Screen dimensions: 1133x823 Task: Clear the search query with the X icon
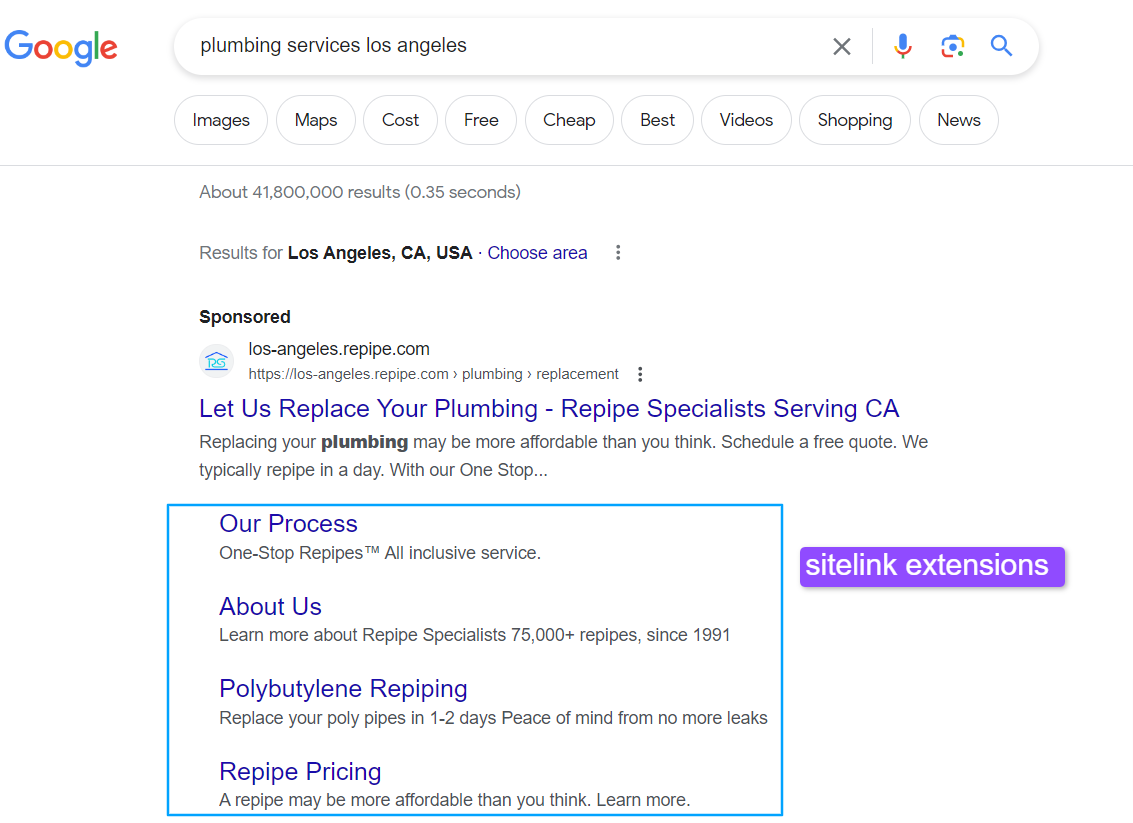841,46
